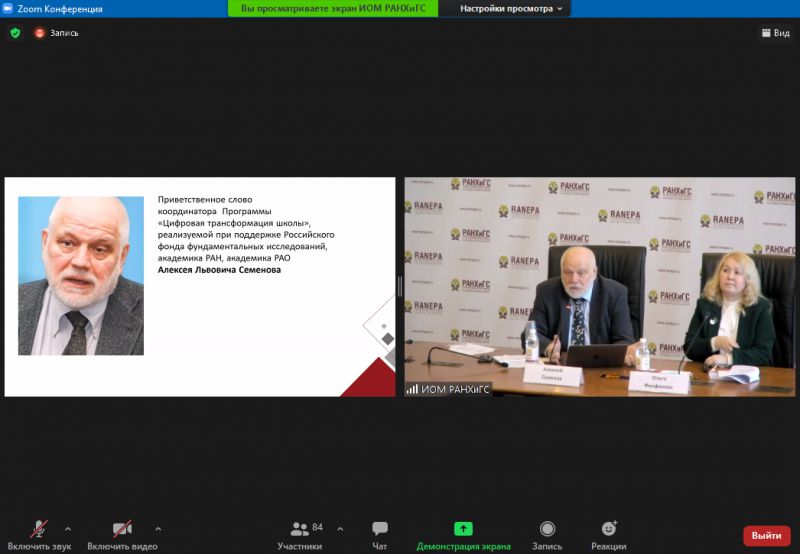Click the Приветственное слово heading on slide
This screenshot has height=554, width=800.
(205, 199)
